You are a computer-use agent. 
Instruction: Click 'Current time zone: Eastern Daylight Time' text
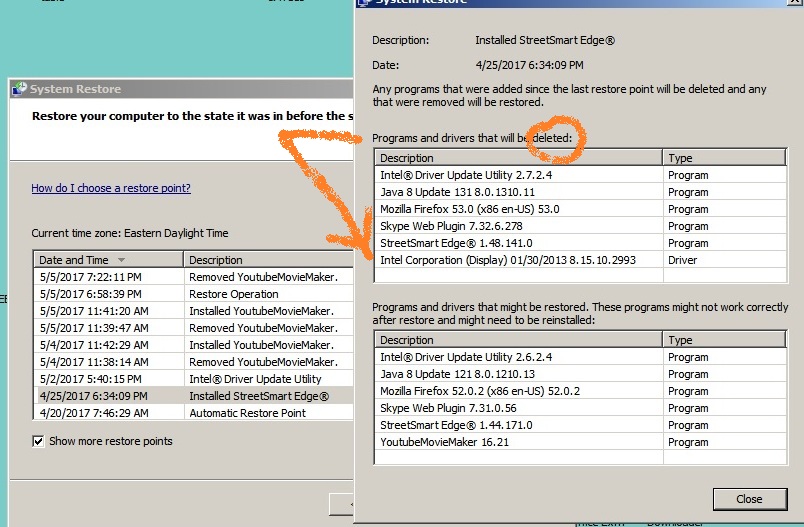tap(130, 233)
